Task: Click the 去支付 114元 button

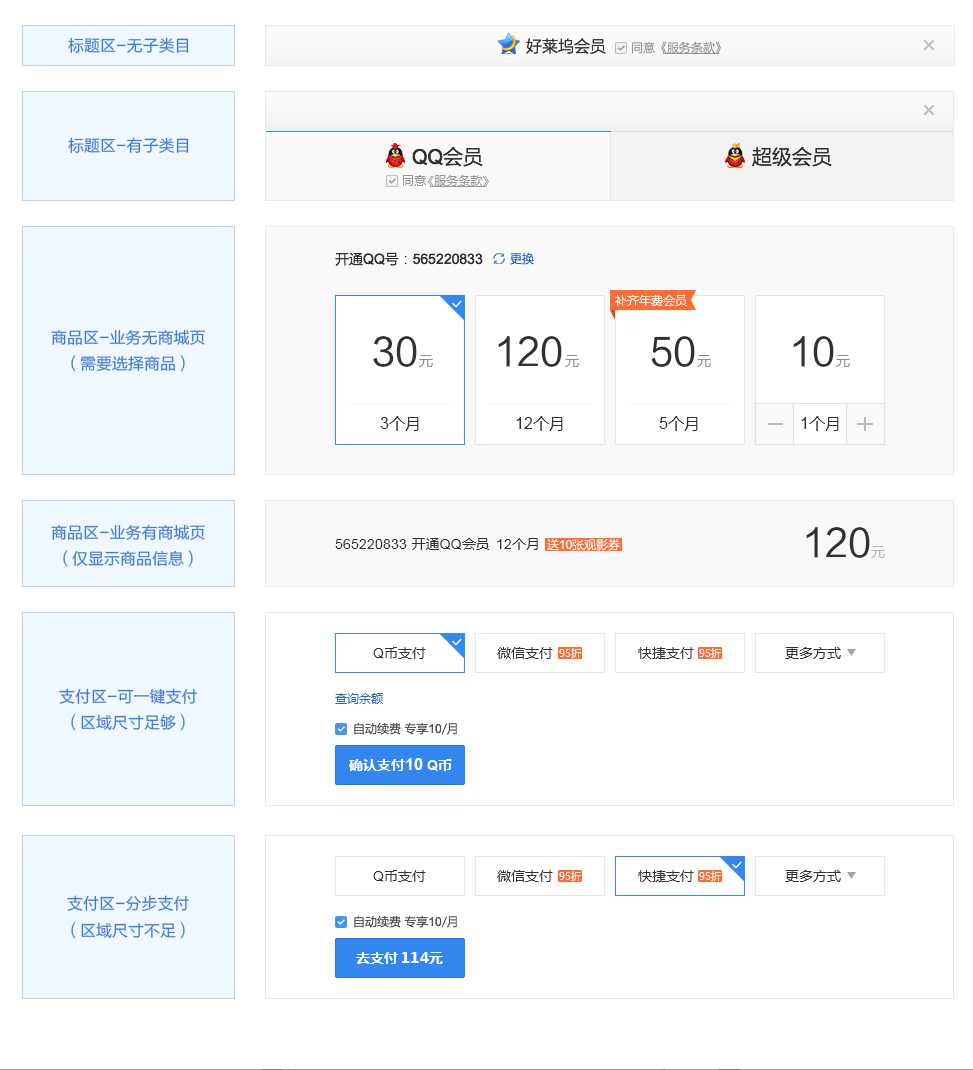Action: [x=400, y=958]
